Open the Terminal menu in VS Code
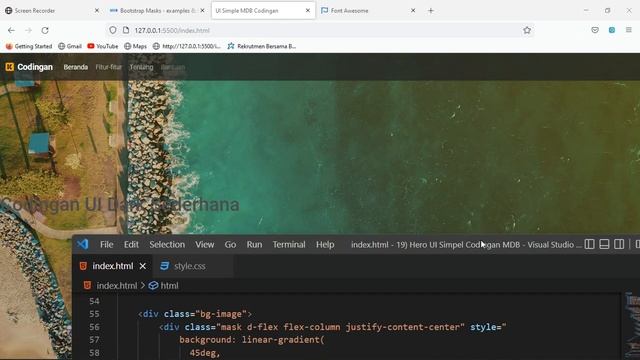Image resolution: width=640 pixels, height=360 pixels. pyautogui.click(x=289, y=244)
